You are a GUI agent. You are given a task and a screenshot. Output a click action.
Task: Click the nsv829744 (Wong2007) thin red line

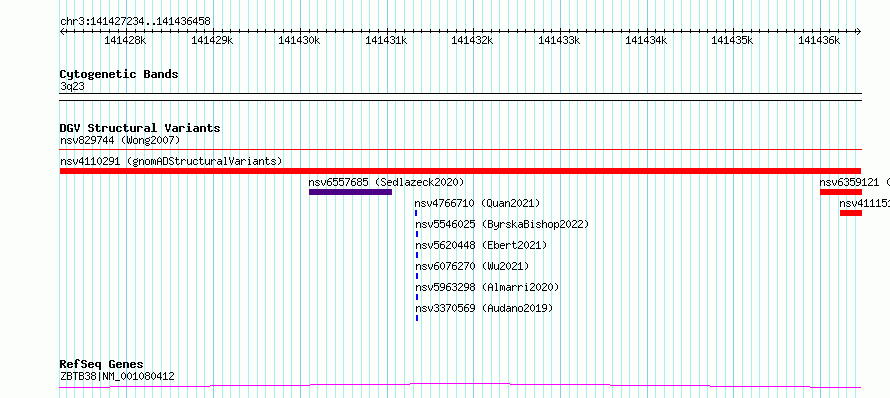pos(460,150)
